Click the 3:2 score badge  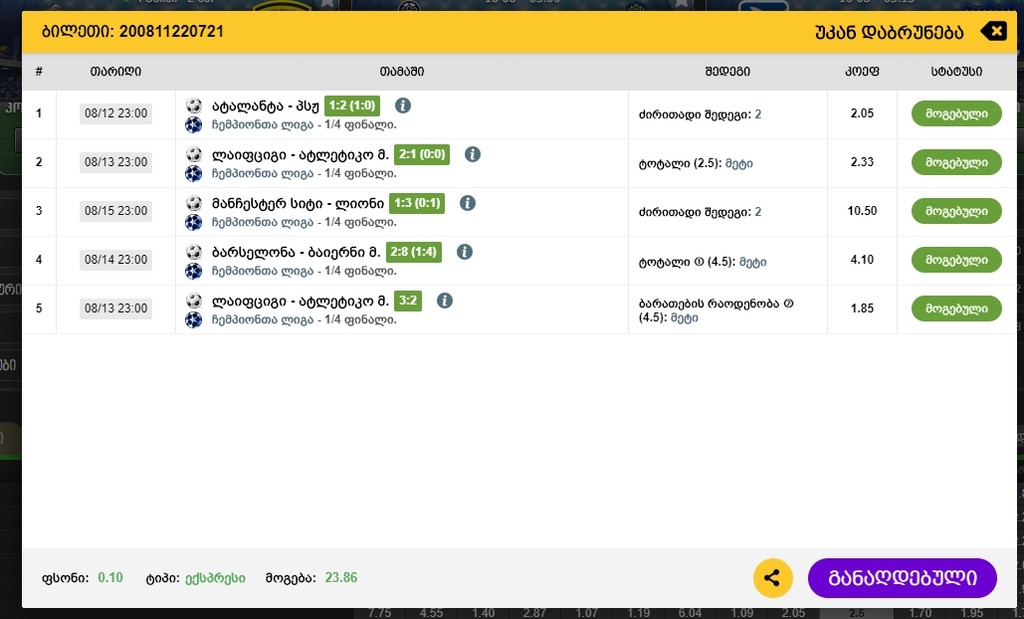tap(408, 301)
